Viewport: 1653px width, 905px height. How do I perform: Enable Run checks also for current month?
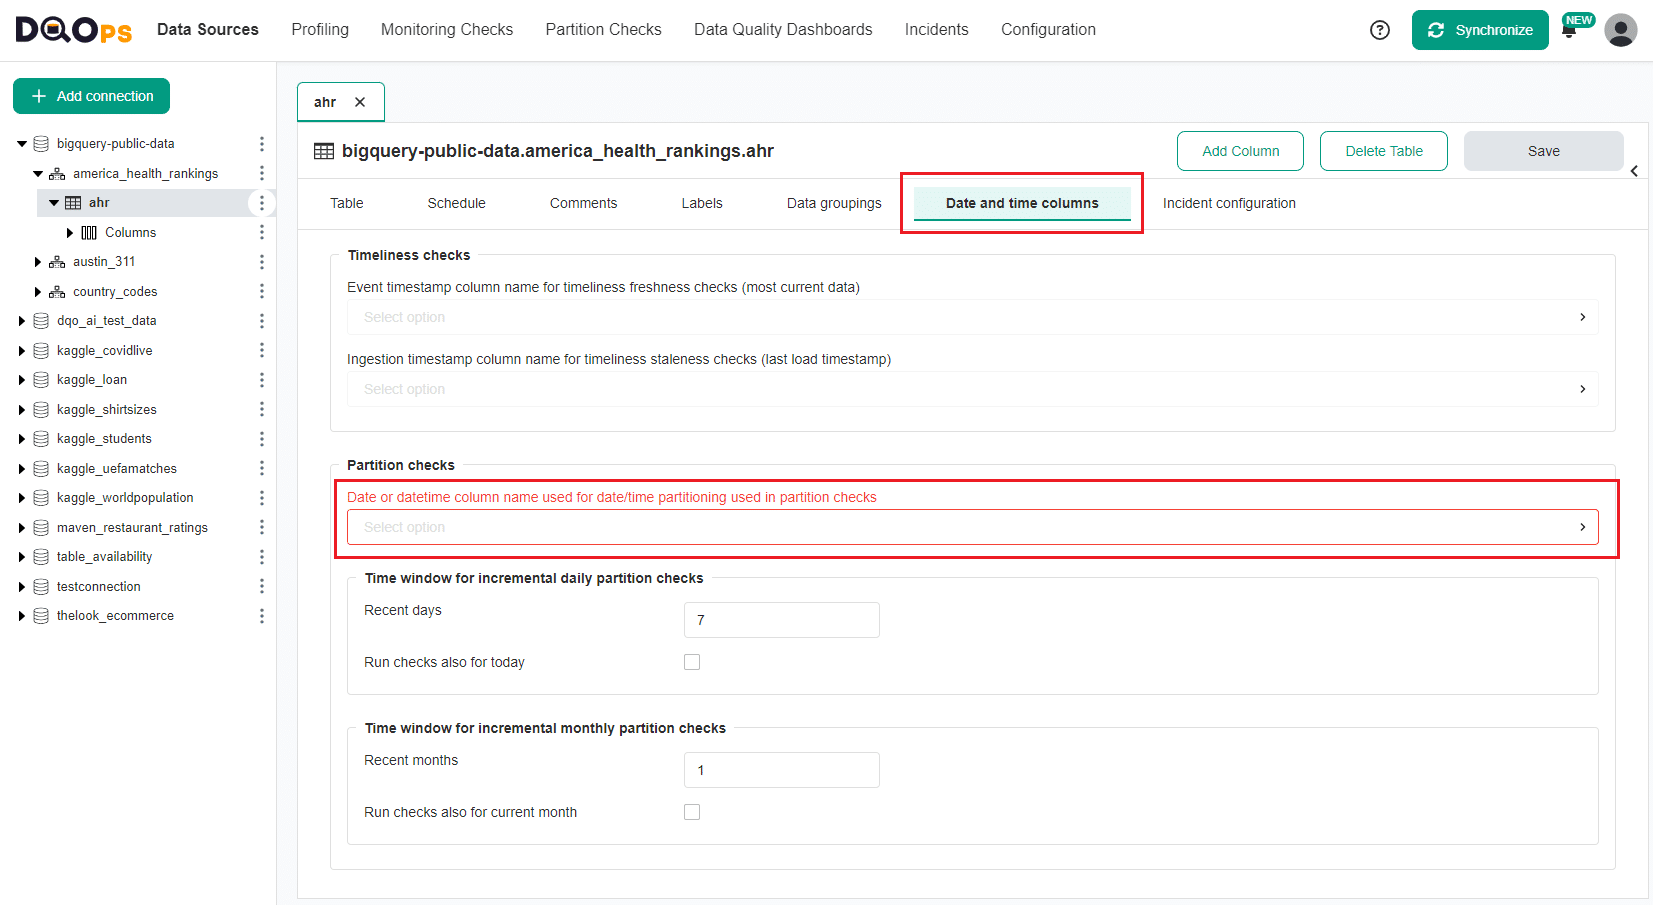692,811
